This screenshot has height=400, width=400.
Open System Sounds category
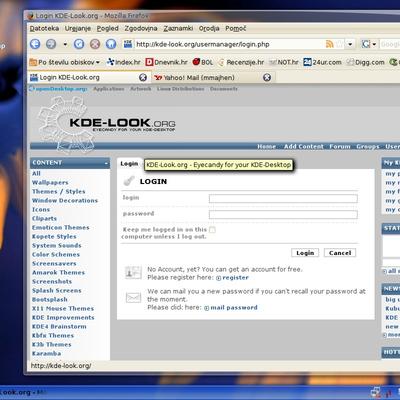coord(57,246)
